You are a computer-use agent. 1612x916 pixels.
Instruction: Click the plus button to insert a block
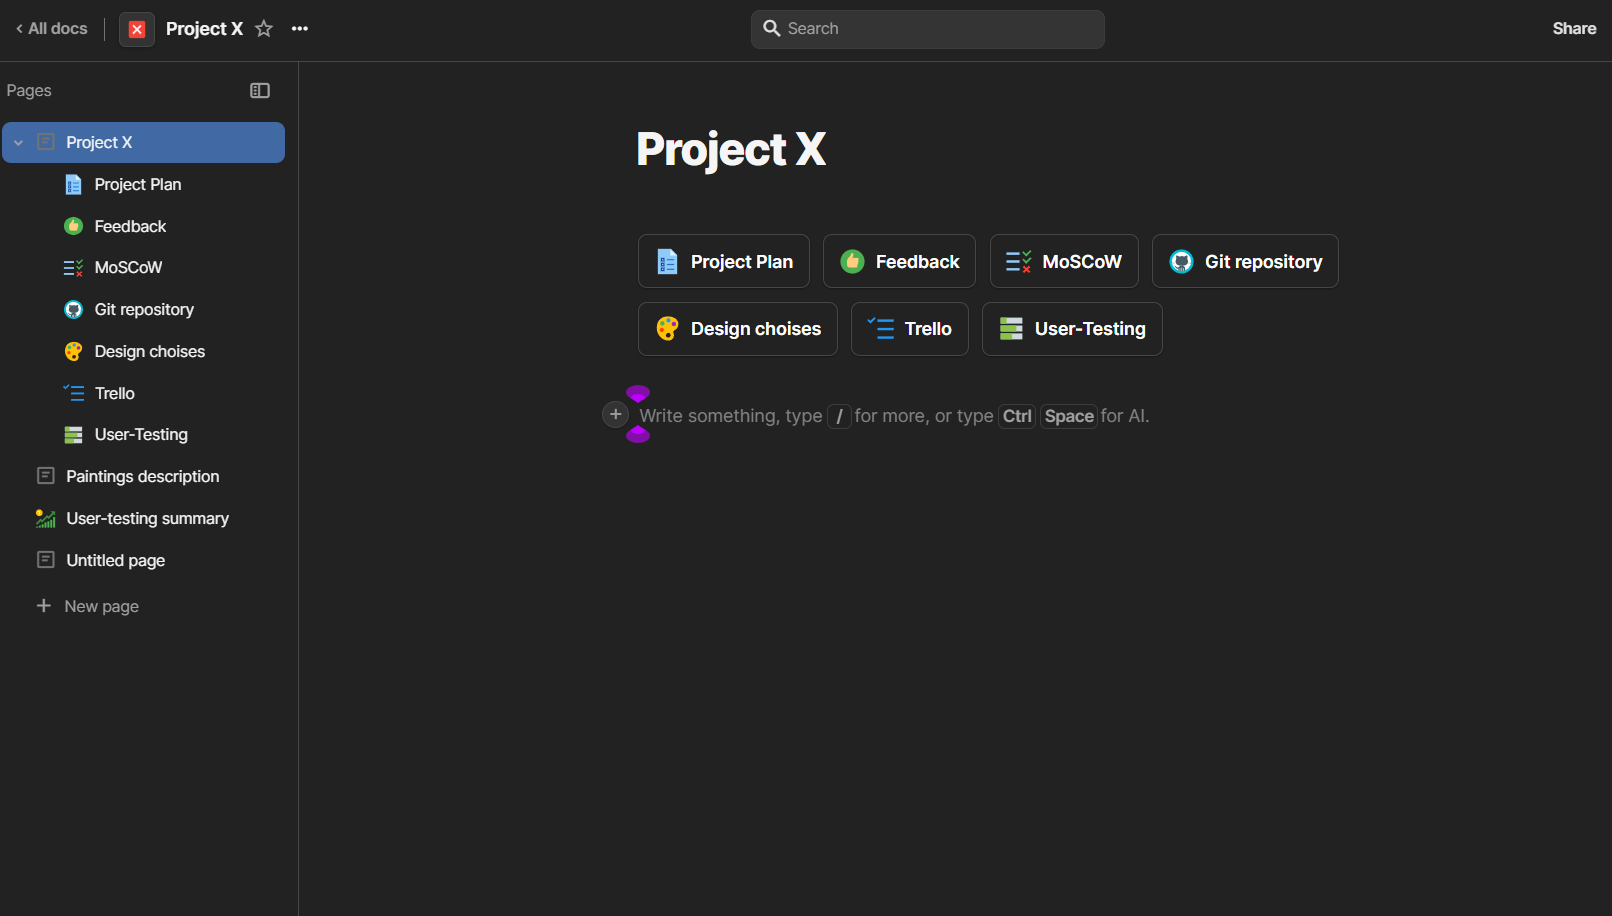(x=616, y=414)
